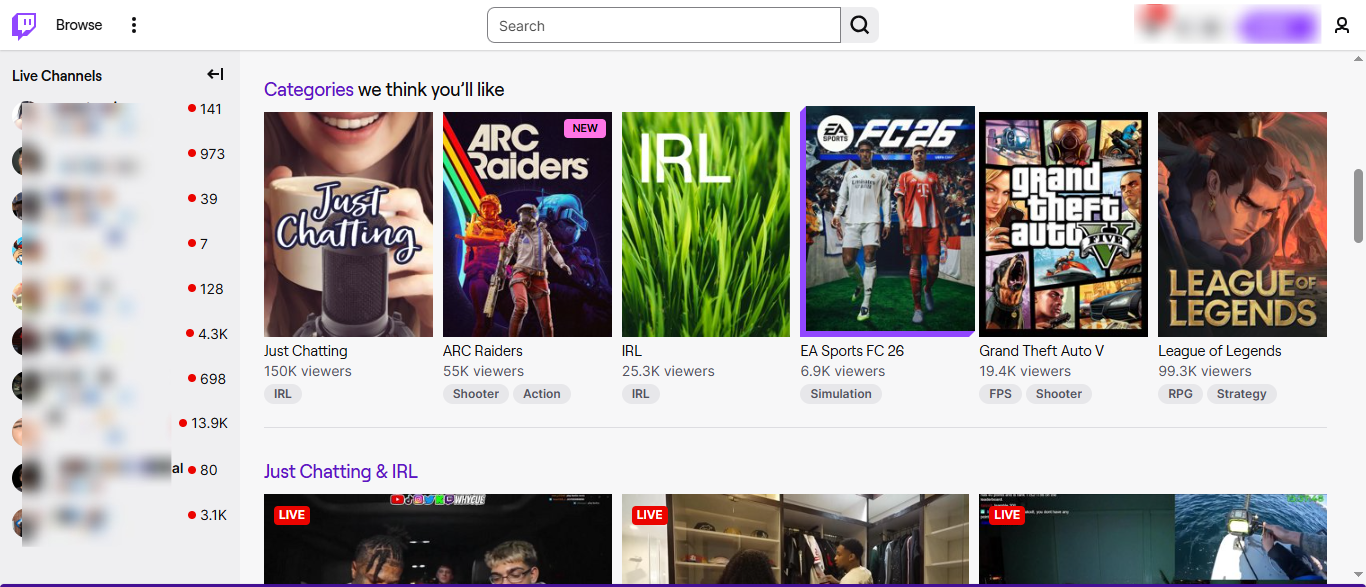
Task: Open the League of Legends category thumbnail
Action: 1242,223
